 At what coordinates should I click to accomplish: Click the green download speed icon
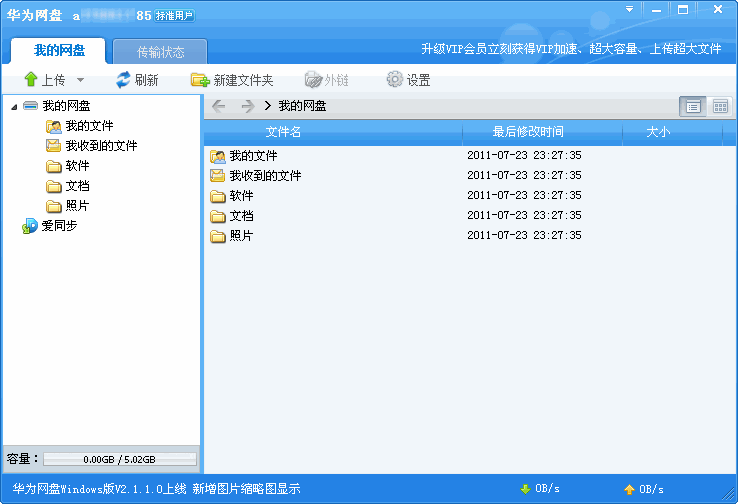525,489
